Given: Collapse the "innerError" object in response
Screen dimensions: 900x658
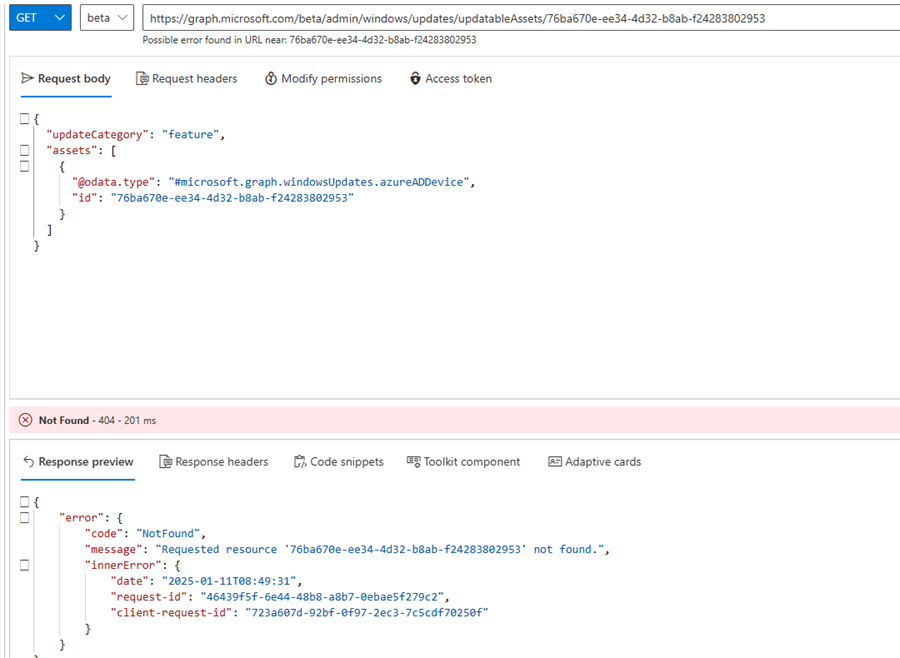Looking at the screenshot, I should tap(24, 565).
